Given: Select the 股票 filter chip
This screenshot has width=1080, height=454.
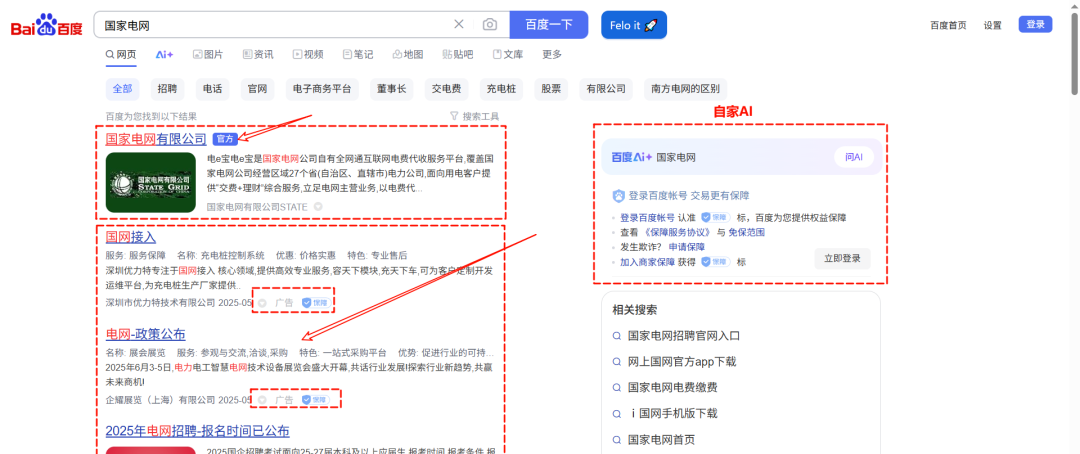Looking at the screenshot, I should coord(551,89).
